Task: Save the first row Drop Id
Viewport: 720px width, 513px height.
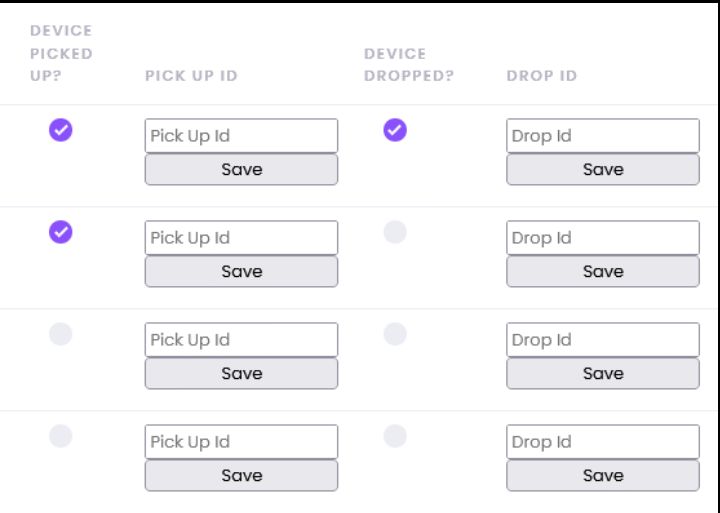Action: click(x=603, y=170)
